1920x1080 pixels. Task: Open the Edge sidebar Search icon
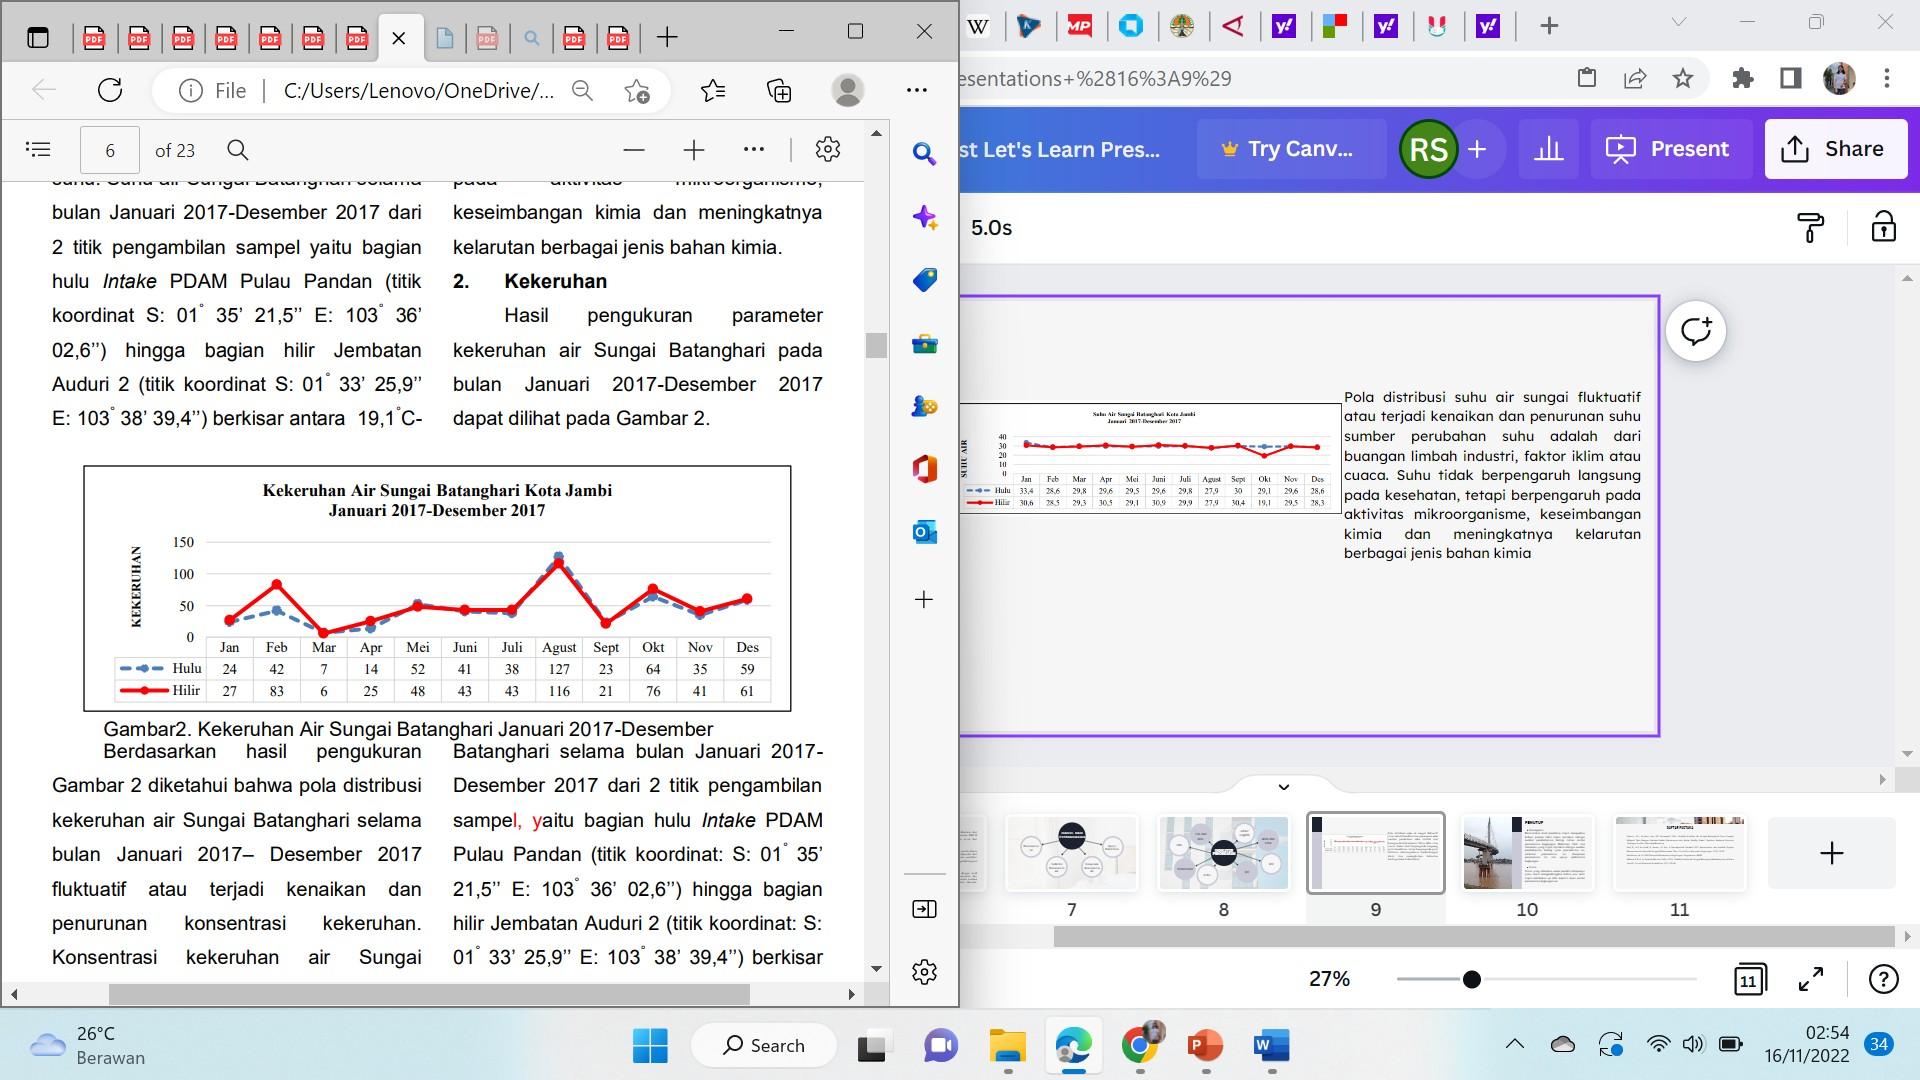pyautogui.click(x=924, y=154)
